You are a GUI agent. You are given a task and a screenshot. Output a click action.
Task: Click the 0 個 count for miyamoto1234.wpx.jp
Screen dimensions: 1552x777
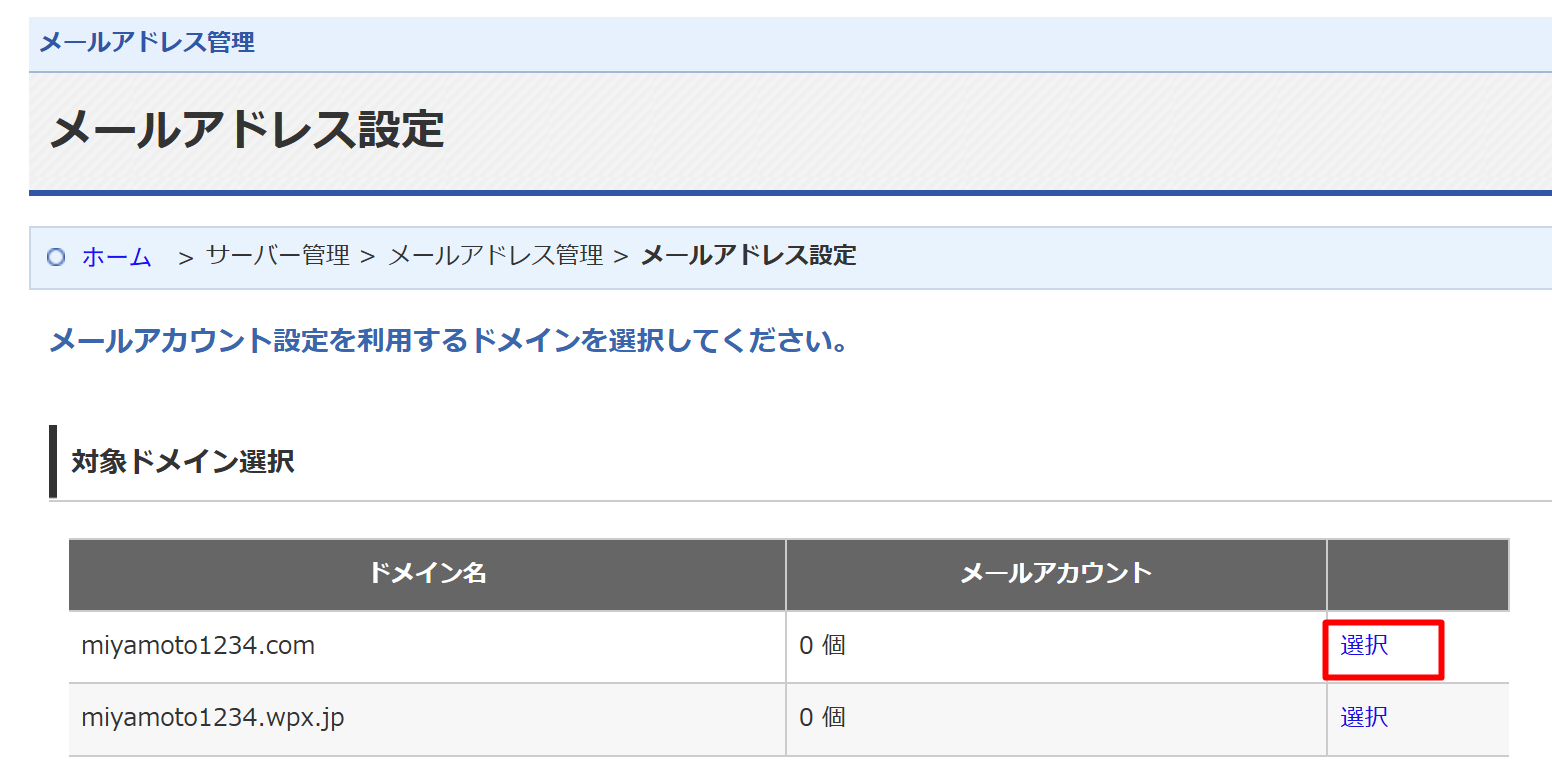click(x=822, y=718)
